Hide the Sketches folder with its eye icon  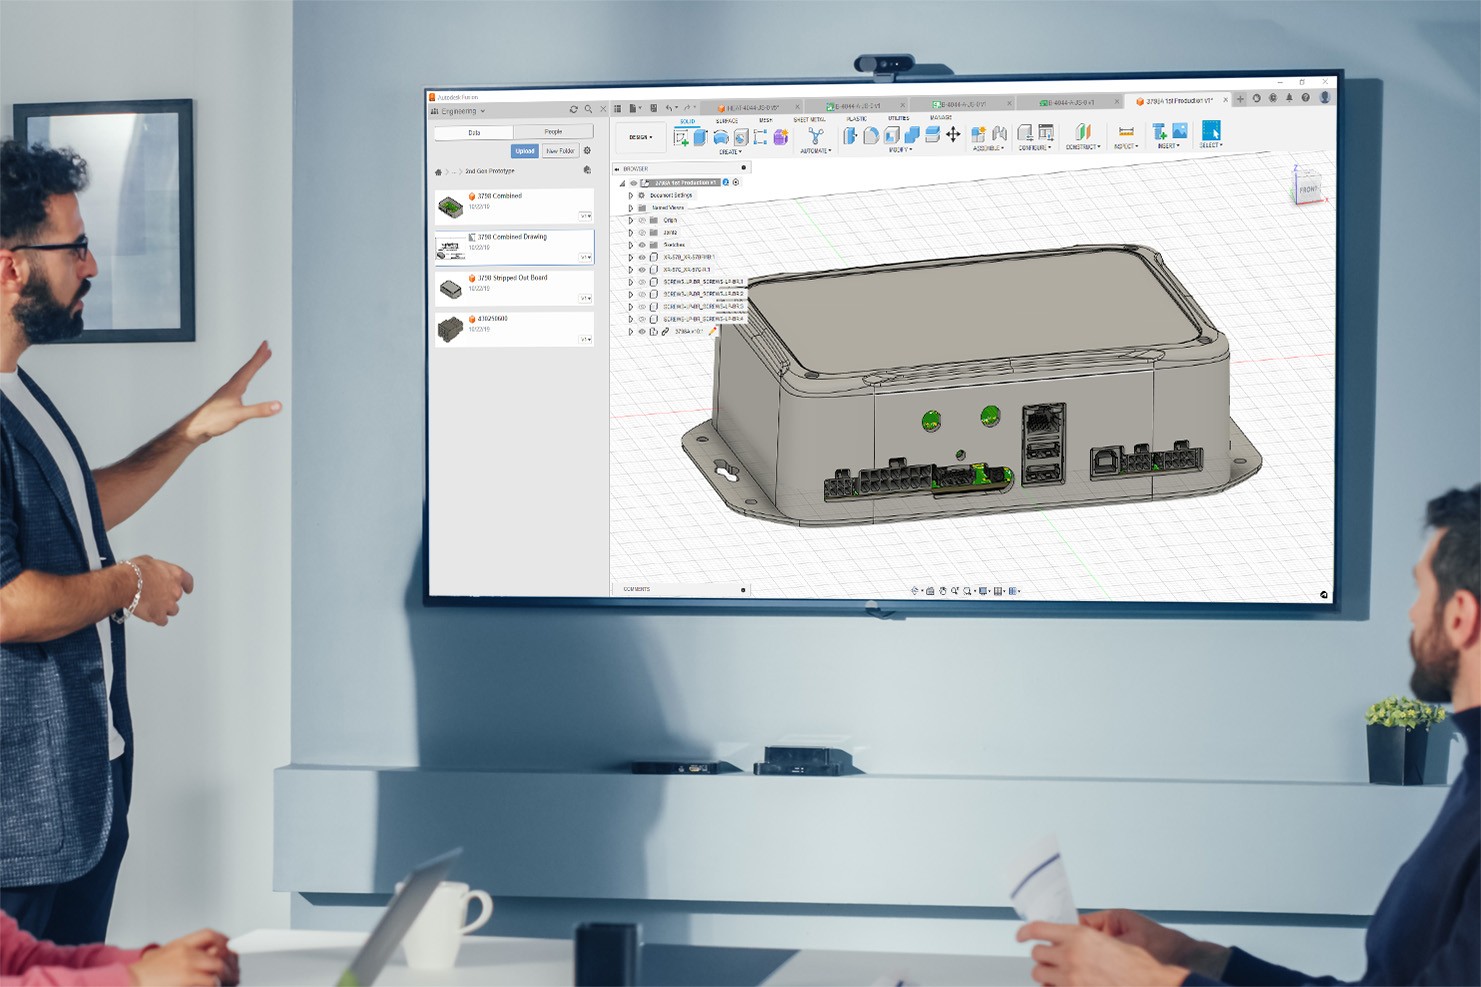pyautogui.click(x=644, y=245)
